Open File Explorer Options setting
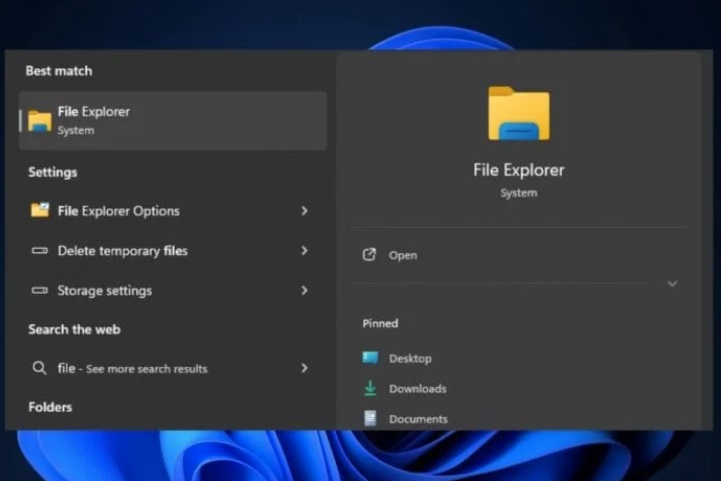 point(173,211)
